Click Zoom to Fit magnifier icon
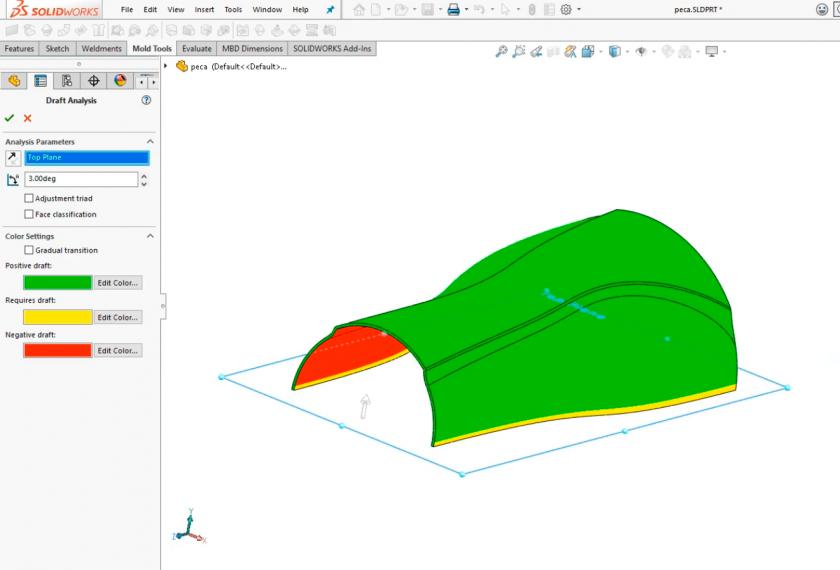This screenshot has width=840, height=570. (501, 51)
